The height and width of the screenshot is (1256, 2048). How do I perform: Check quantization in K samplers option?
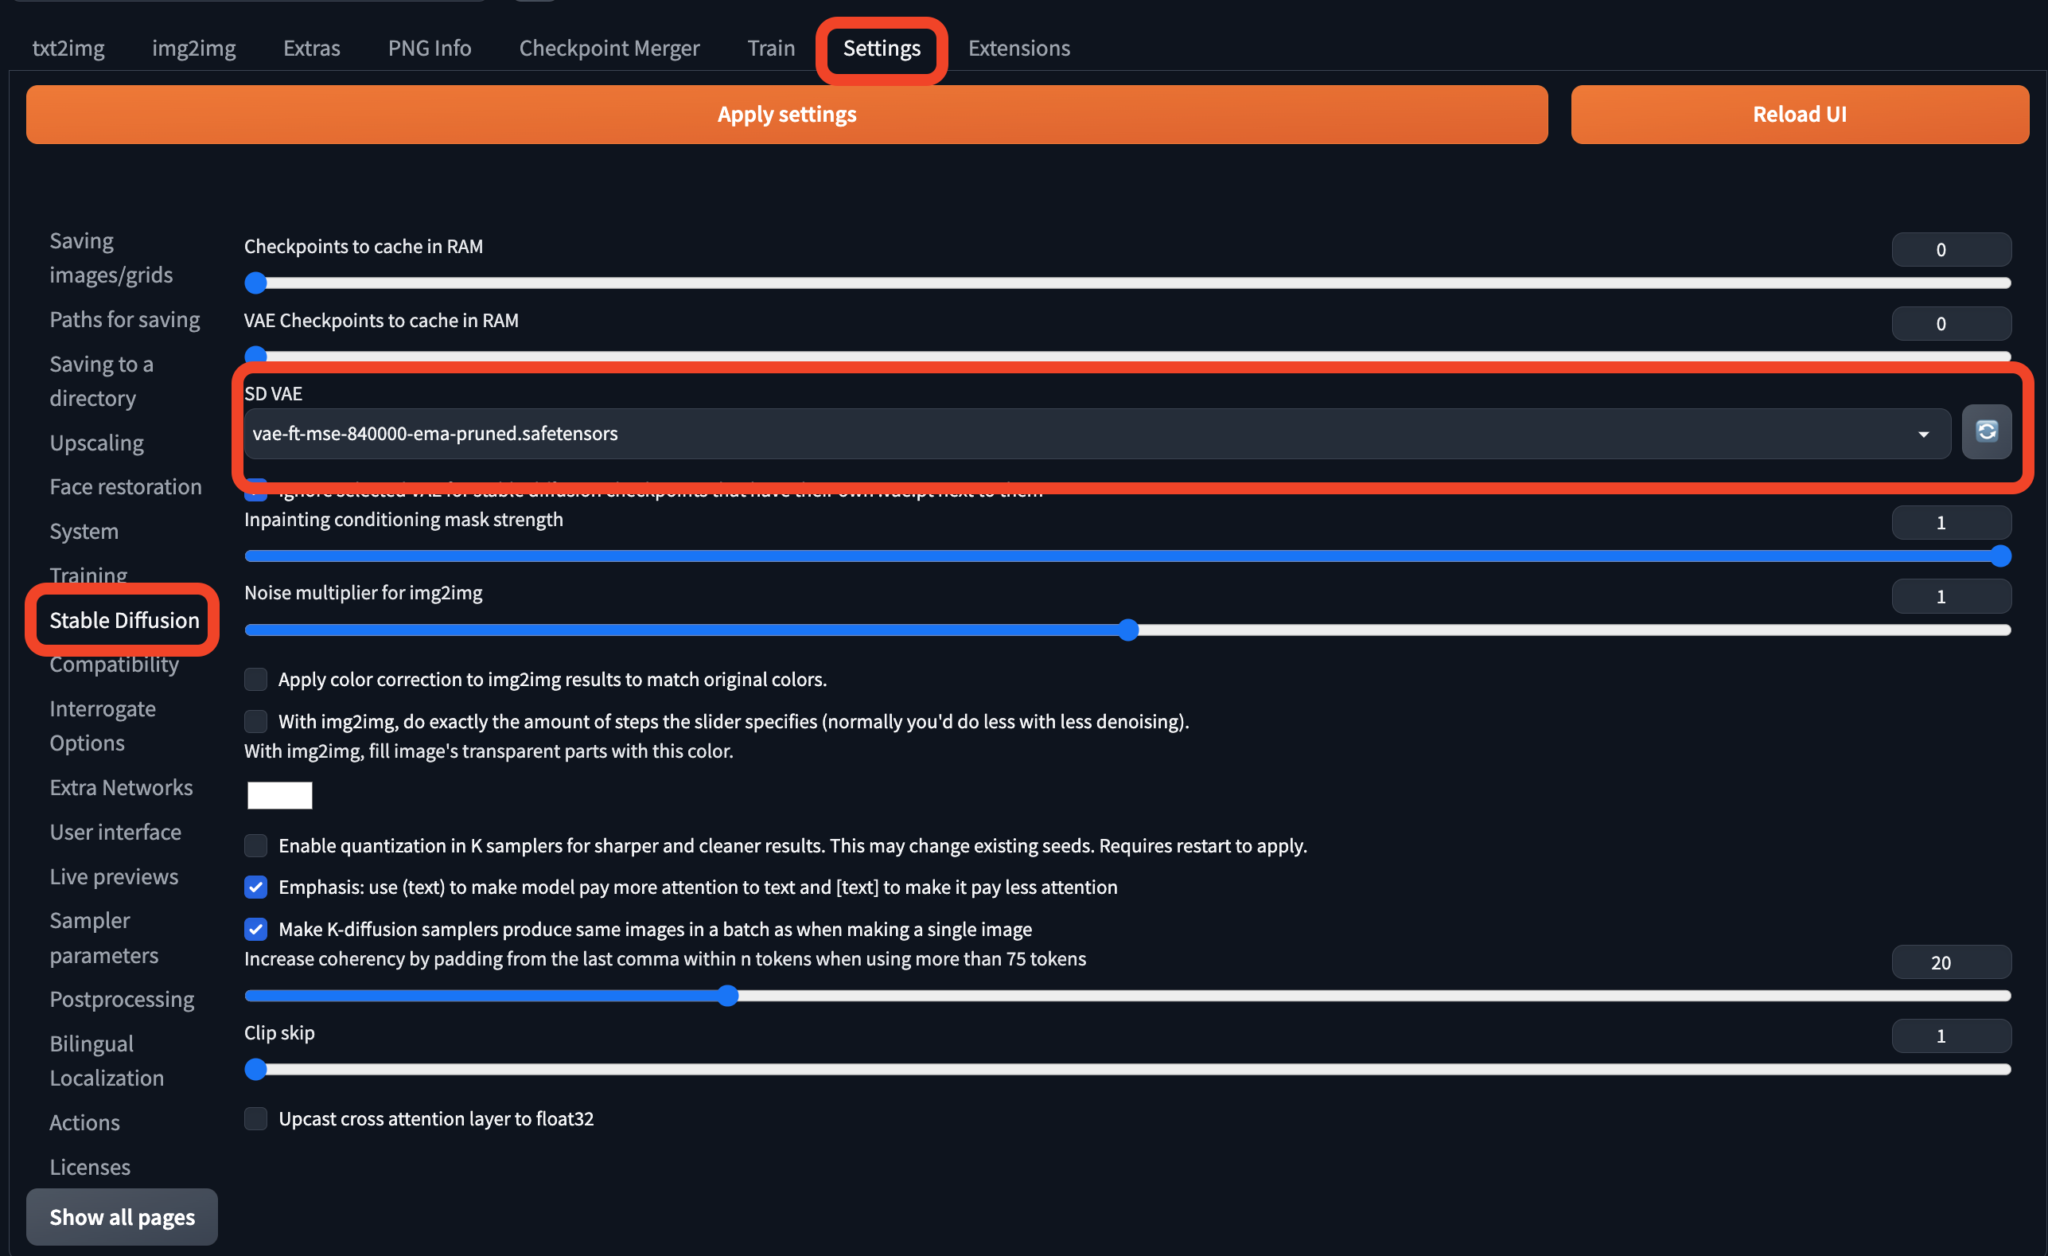256,846
